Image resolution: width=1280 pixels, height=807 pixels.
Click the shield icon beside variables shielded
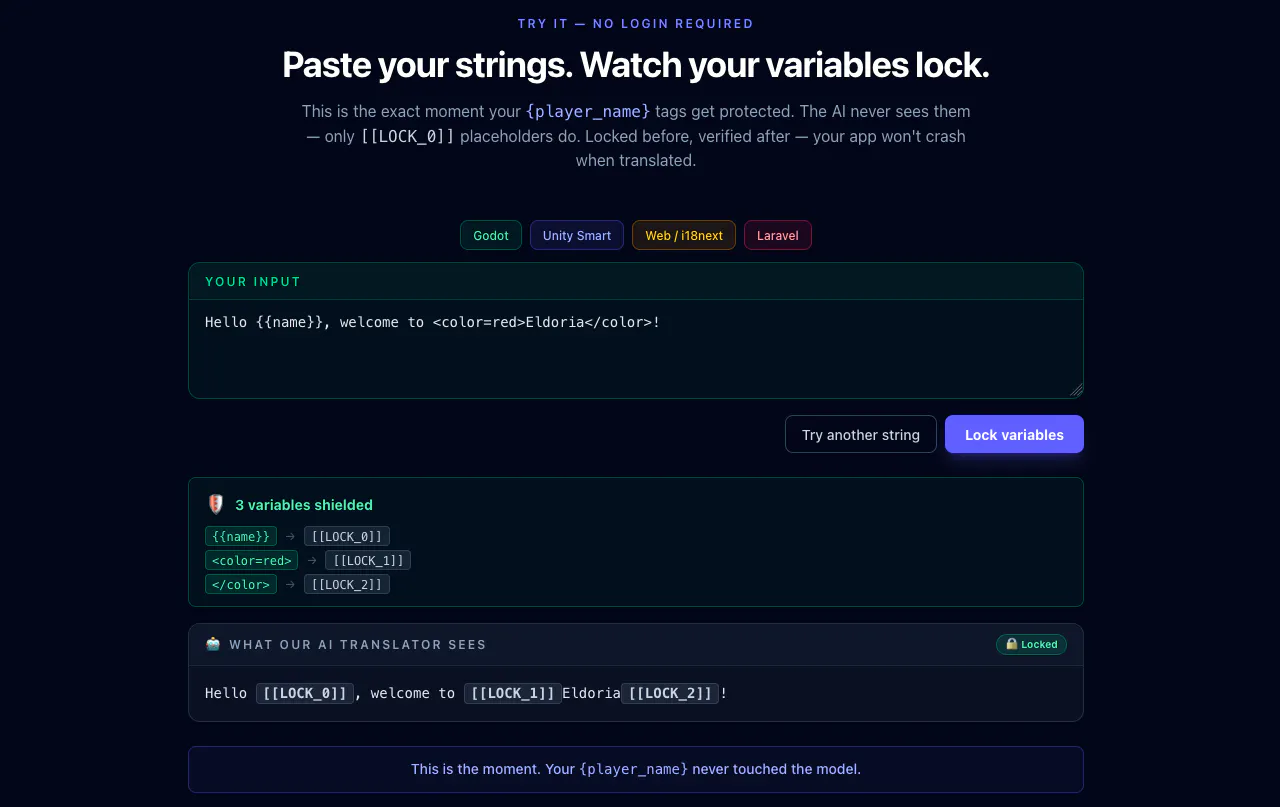click(x=215, y=505)
